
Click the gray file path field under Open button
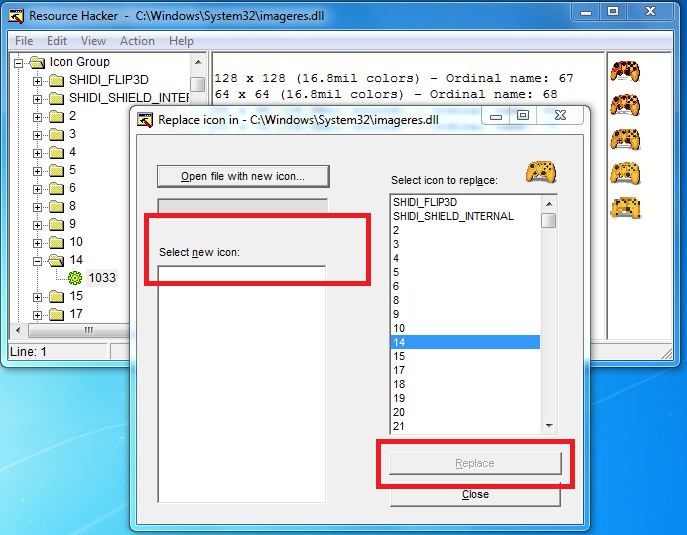[242, 206]
